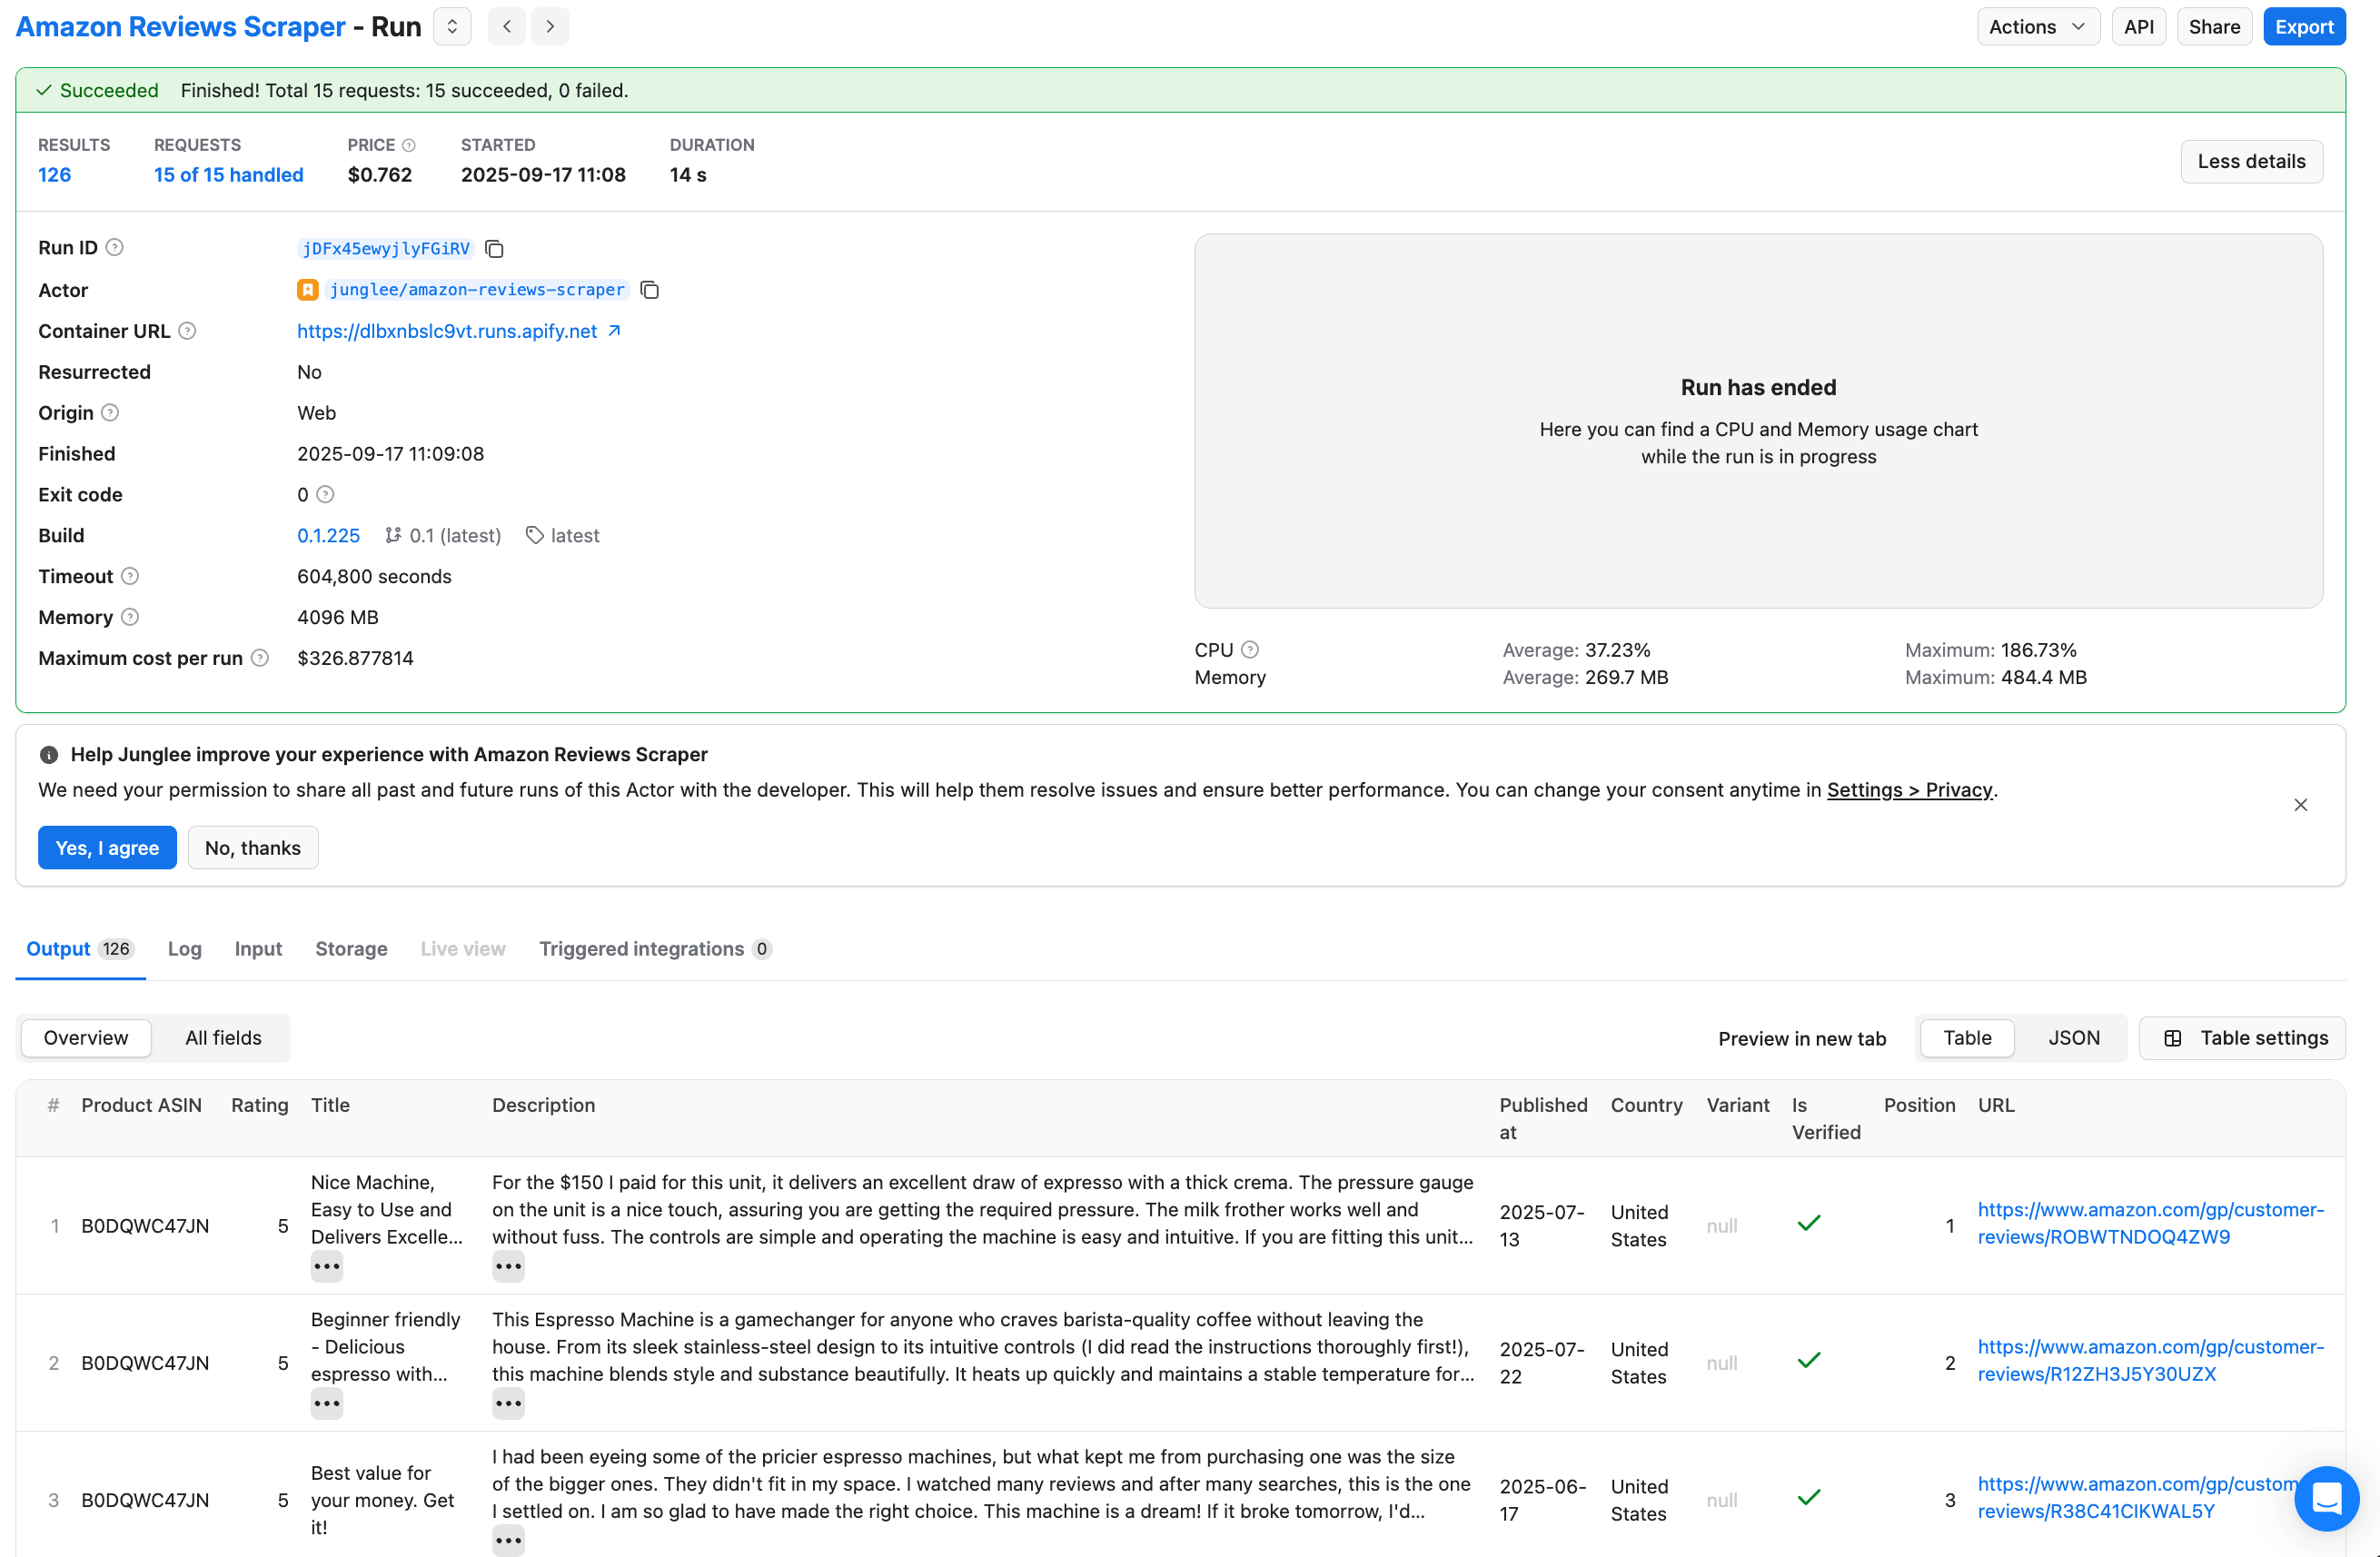Go to next run arrow
The image size is (2380, 1557).
point(550,27)
